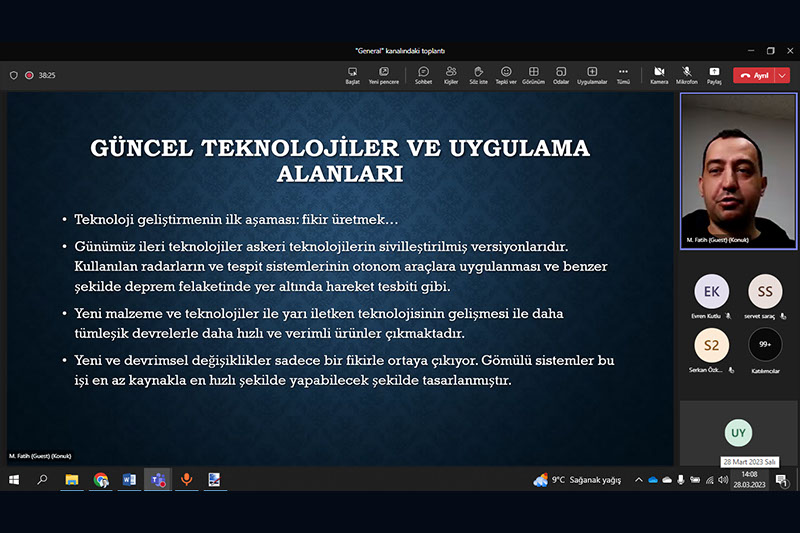
Task: Open Microsoft Word from the taskbar
Action: (129, 480)
